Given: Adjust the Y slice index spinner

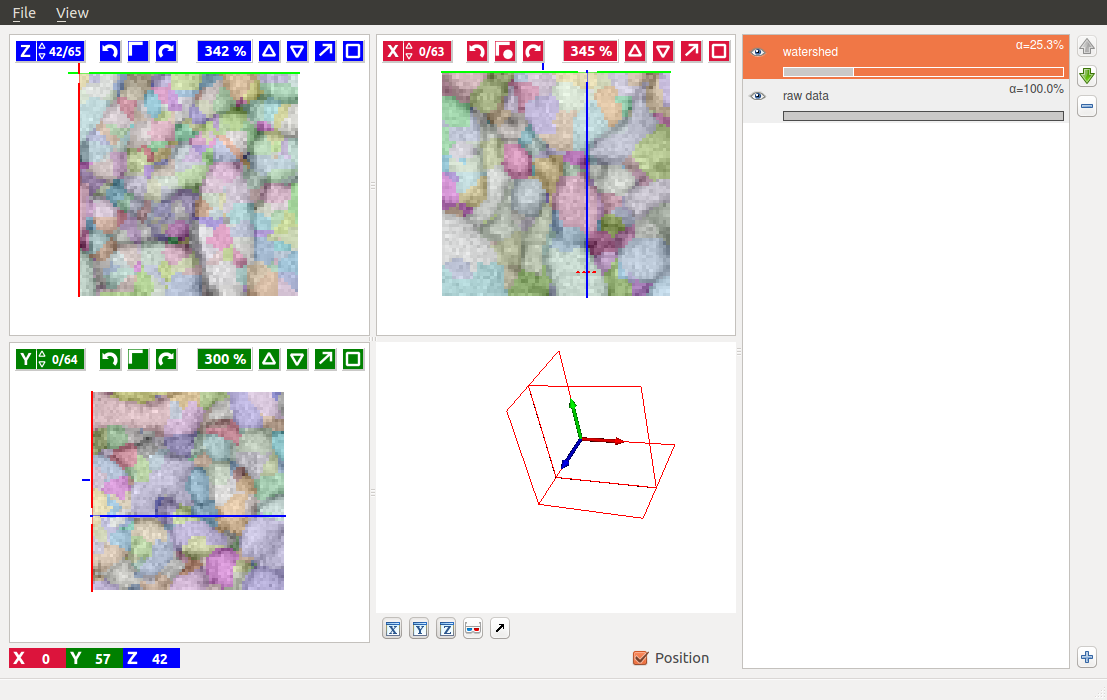Looking at the screenshot, I should click(x=42, y=359).
